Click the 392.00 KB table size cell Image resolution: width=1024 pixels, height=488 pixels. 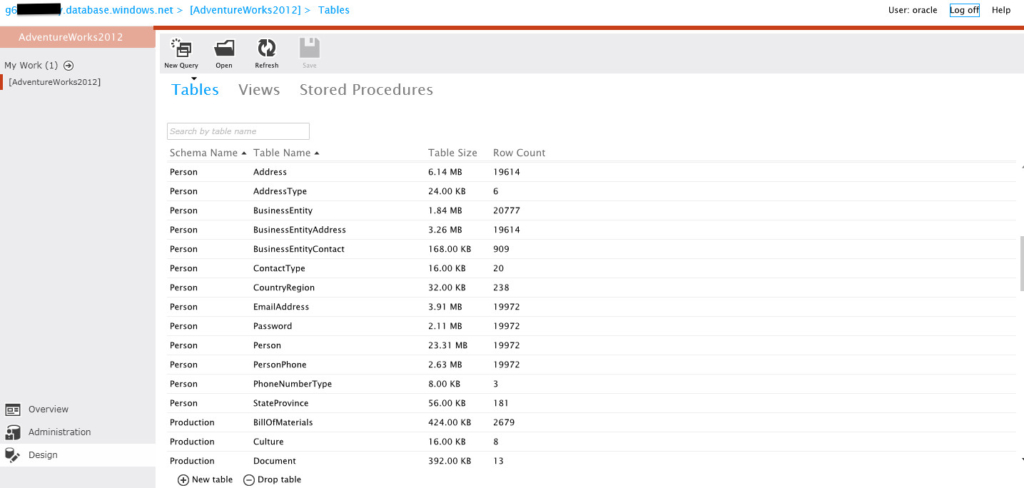[x=450, y=461]
